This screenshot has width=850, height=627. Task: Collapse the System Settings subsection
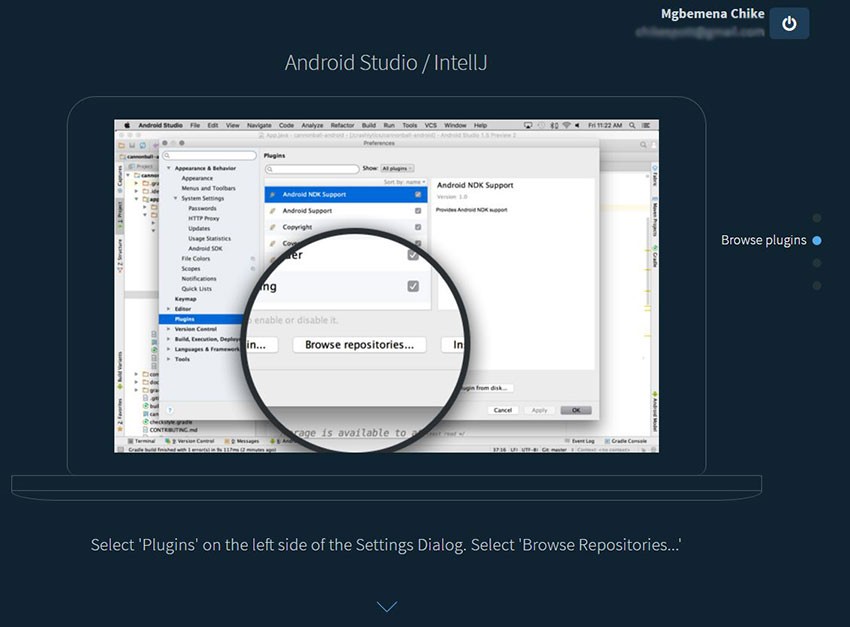click(175, 198)
